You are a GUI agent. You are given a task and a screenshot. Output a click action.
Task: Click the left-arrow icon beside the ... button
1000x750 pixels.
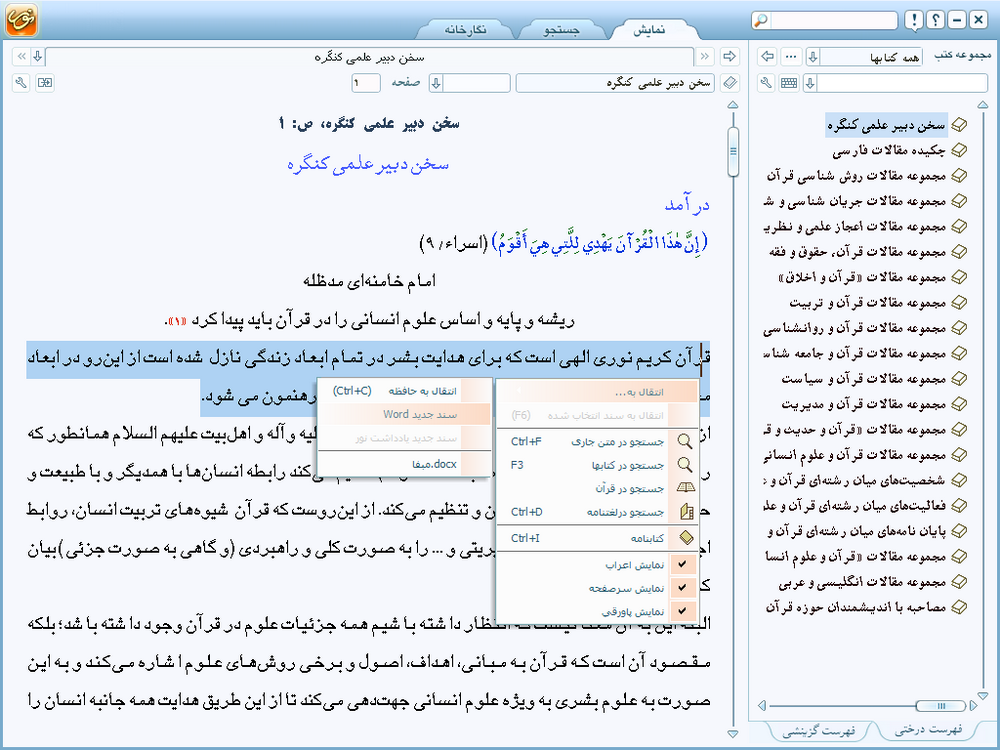tap(768, 57)
